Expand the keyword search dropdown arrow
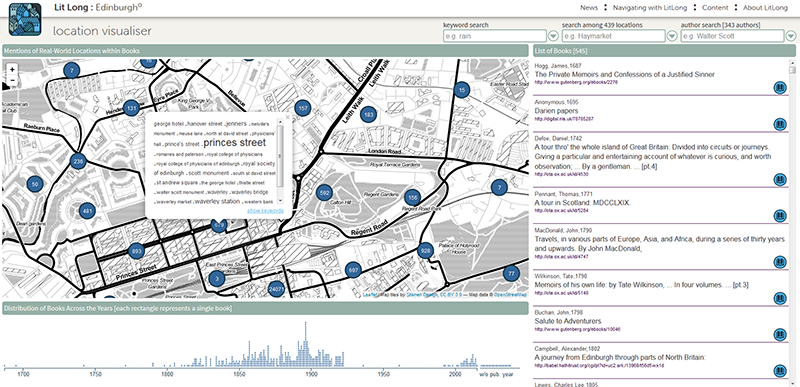 (x=554, y=36)
